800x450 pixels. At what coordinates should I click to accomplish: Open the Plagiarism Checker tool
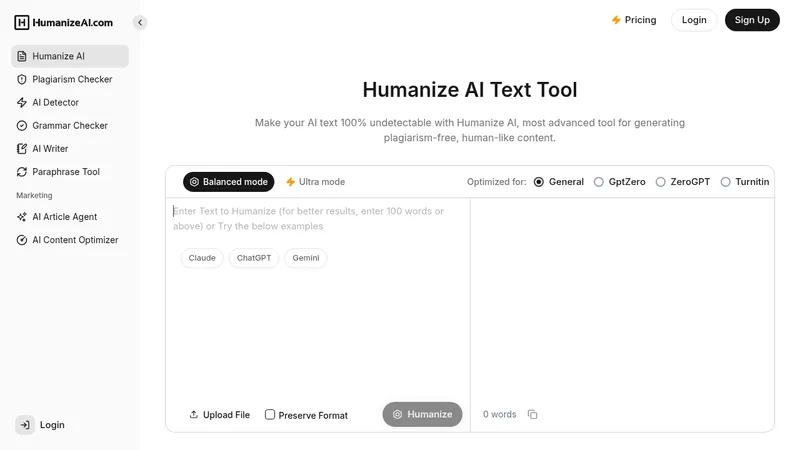pos(70,79)
